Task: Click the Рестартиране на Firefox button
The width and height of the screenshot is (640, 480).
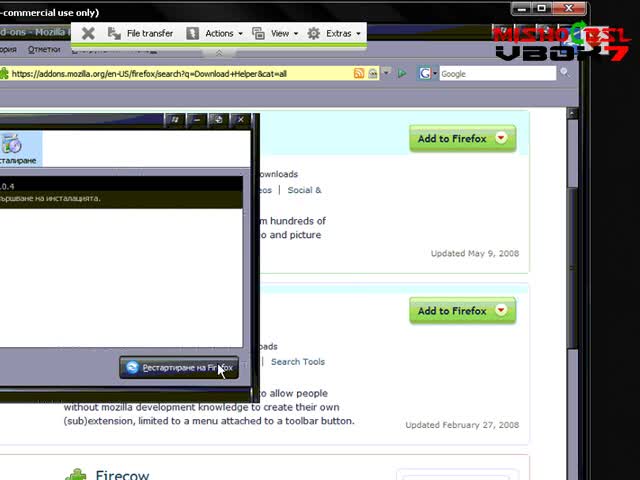Action: tap(179, 368)
